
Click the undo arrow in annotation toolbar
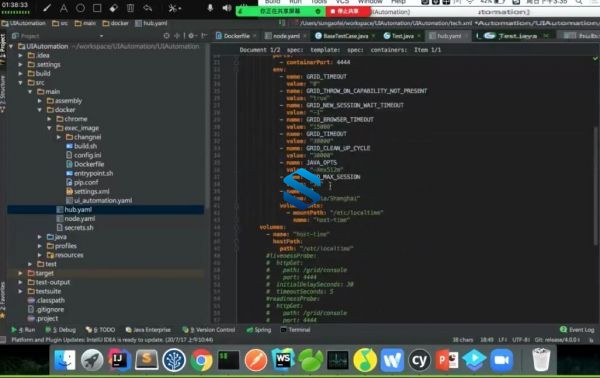[147, 8]
